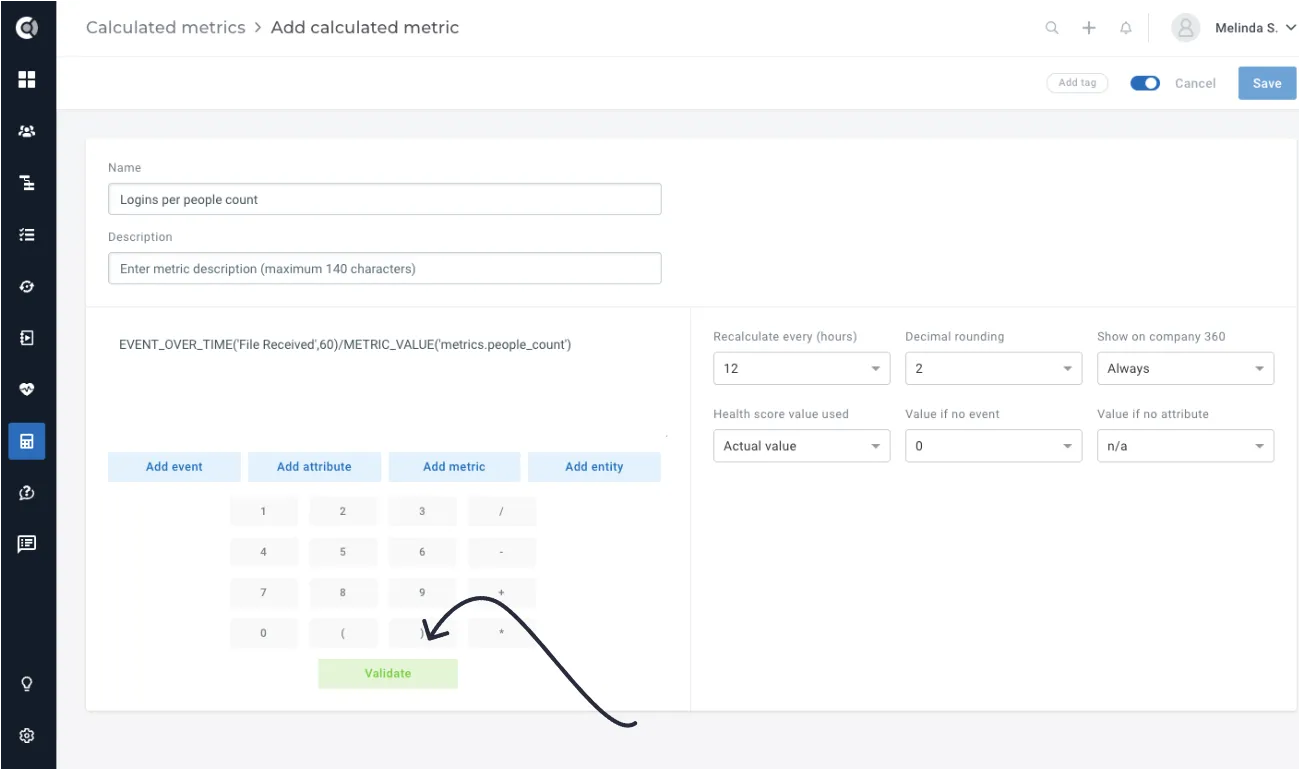This screenshot has height=769, width=1299.
Task: Open Decimal rounding dropdown
Action: (993, 368)
